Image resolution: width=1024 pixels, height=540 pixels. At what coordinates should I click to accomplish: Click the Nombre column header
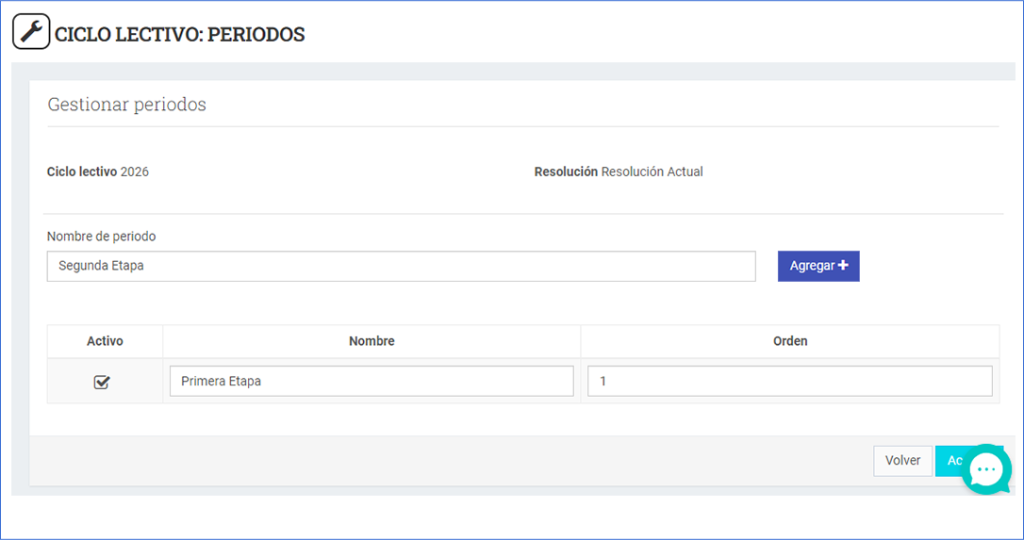pos(371,341)
